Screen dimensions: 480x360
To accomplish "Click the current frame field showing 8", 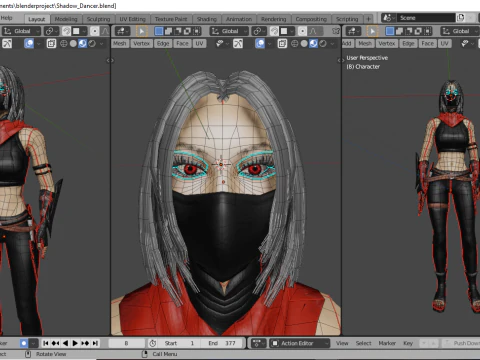I will pyautogui.click(x=126, y=343).
